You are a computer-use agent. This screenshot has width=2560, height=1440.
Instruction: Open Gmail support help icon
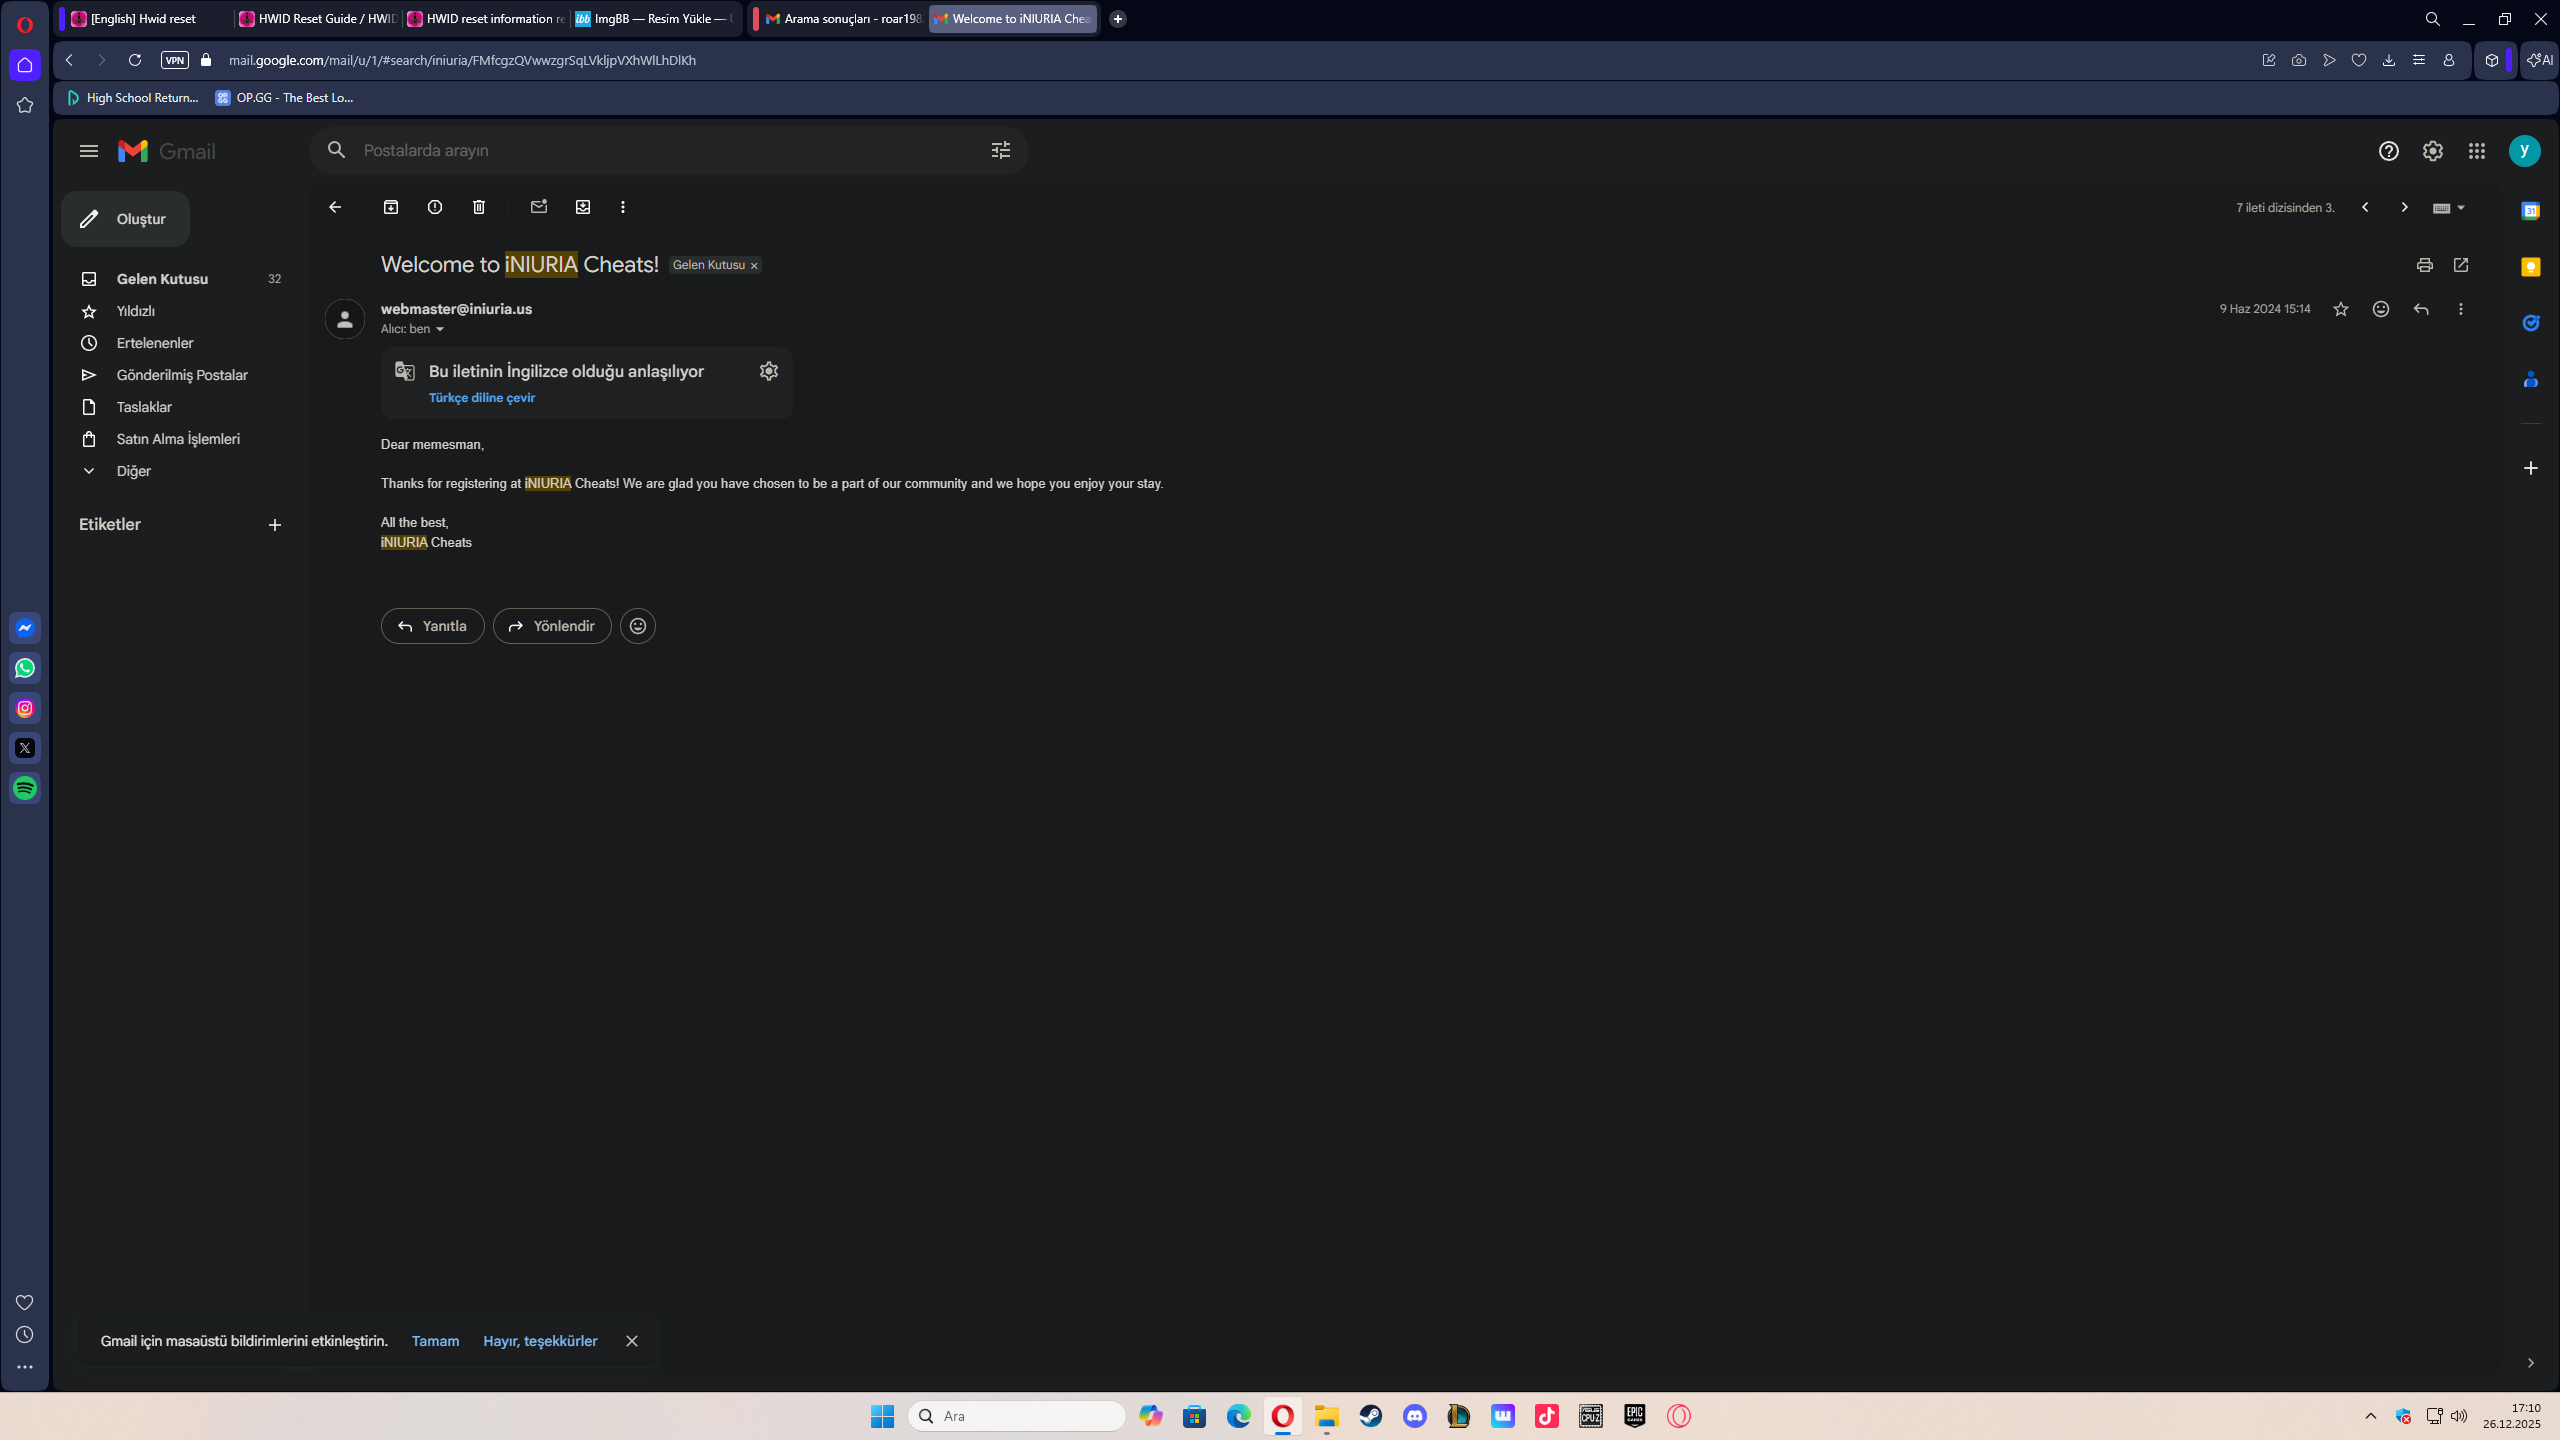[x=2389, y=151]
